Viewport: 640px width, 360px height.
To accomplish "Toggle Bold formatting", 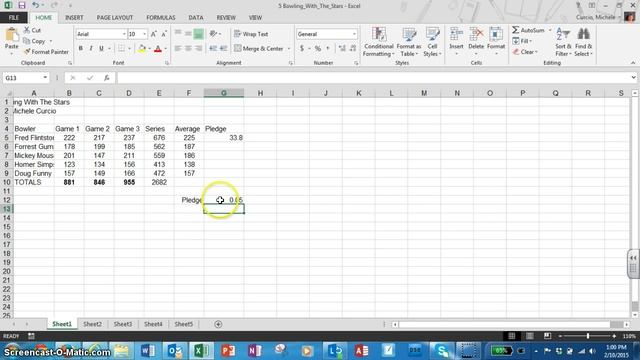I will point(80,49).
